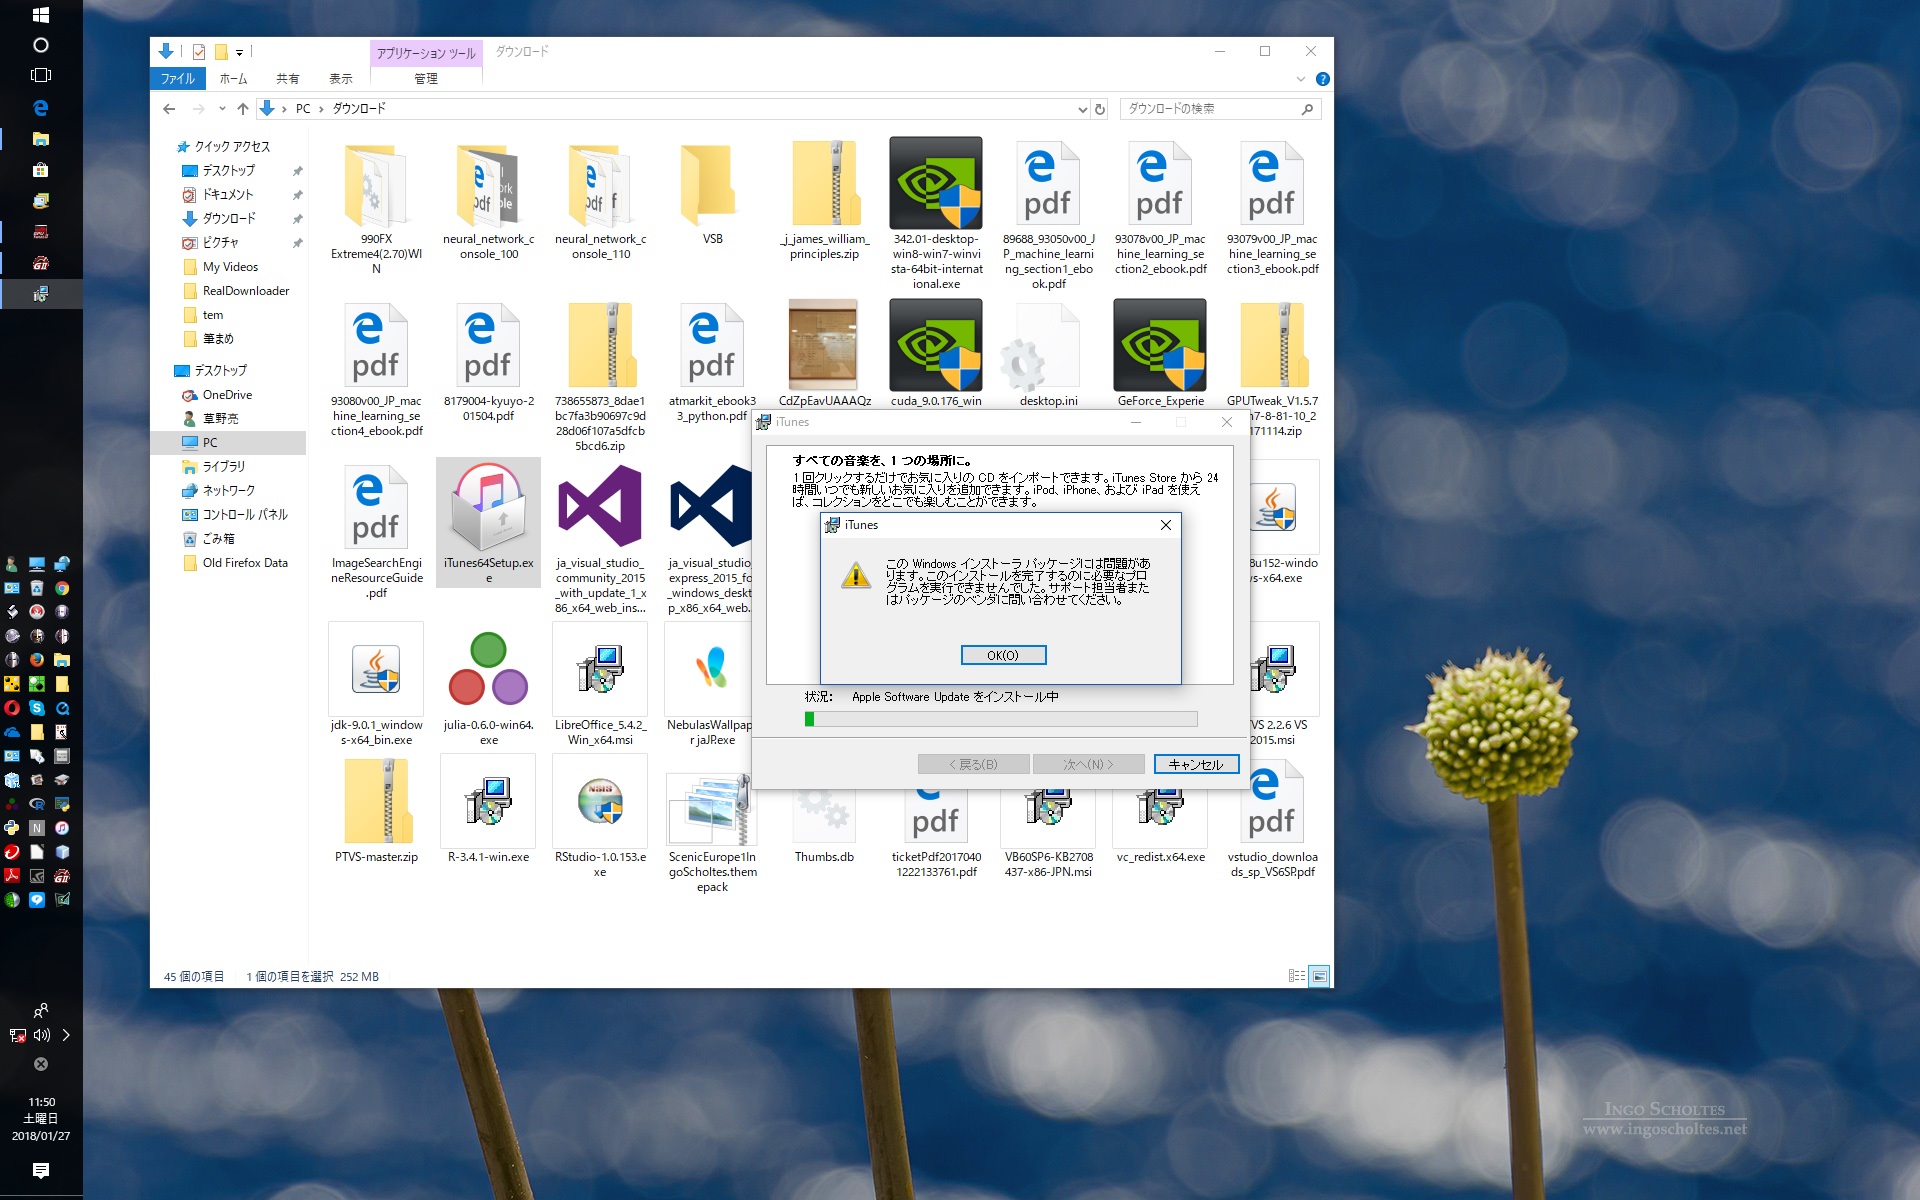Image resolution: width=1920 pixels, height=1200 pixels.
Task: Click OK in the iTunes error dialog
Action: point(1003,655)
